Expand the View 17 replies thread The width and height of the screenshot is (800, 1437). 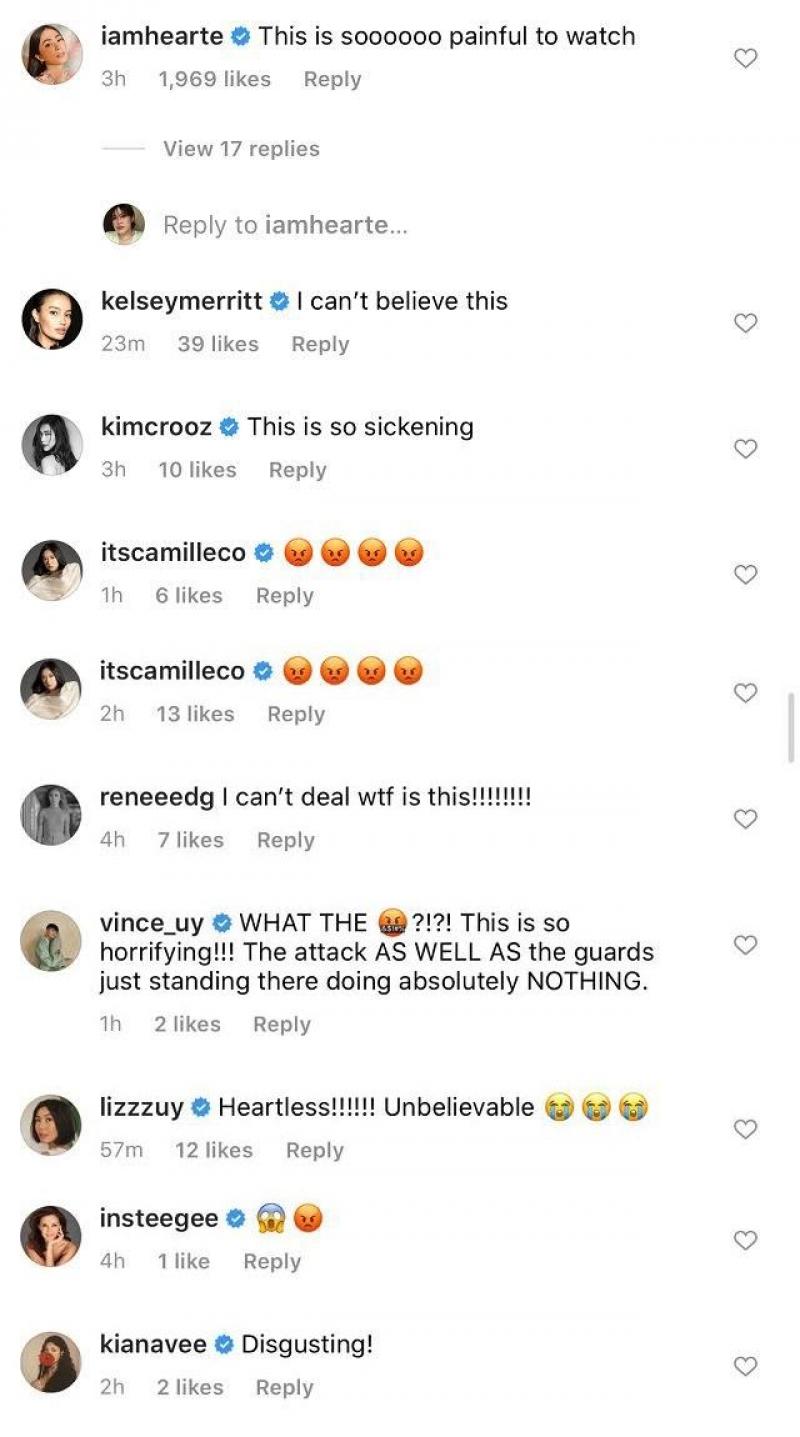coord(239,148)
